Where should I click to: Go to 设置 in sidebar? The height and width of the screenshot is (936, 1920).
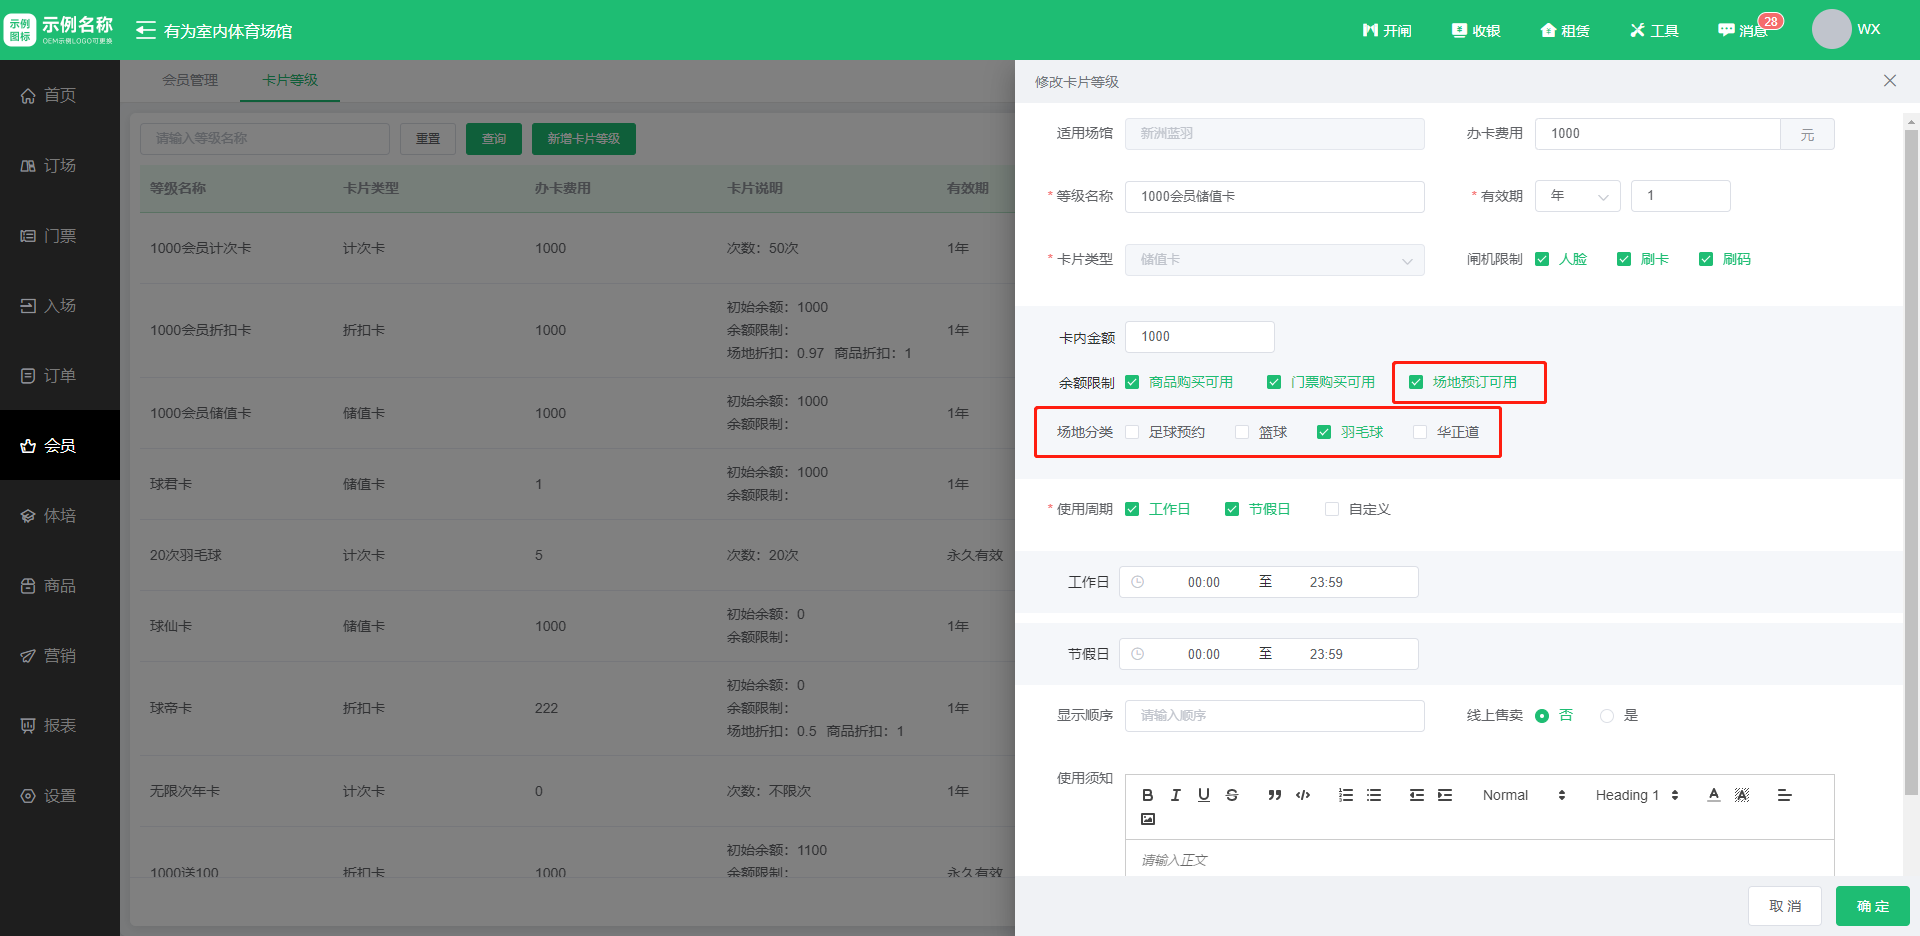[x=60, y=795]
